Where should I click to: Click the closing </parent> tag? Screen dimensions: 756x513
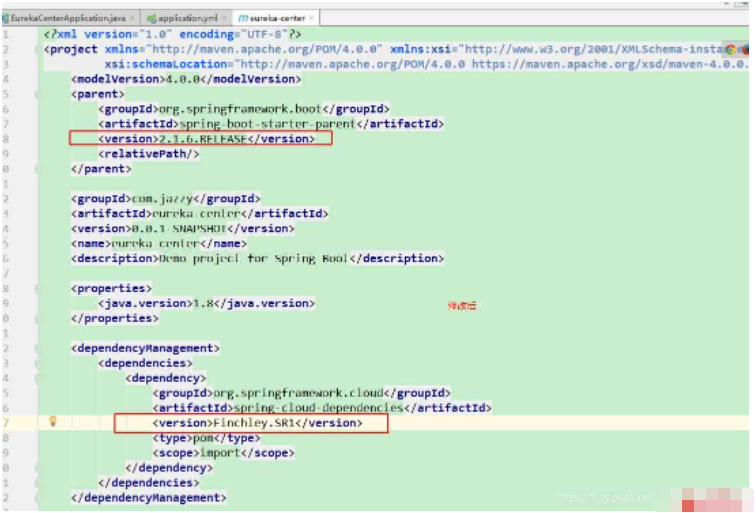click(x=101, y=169)
